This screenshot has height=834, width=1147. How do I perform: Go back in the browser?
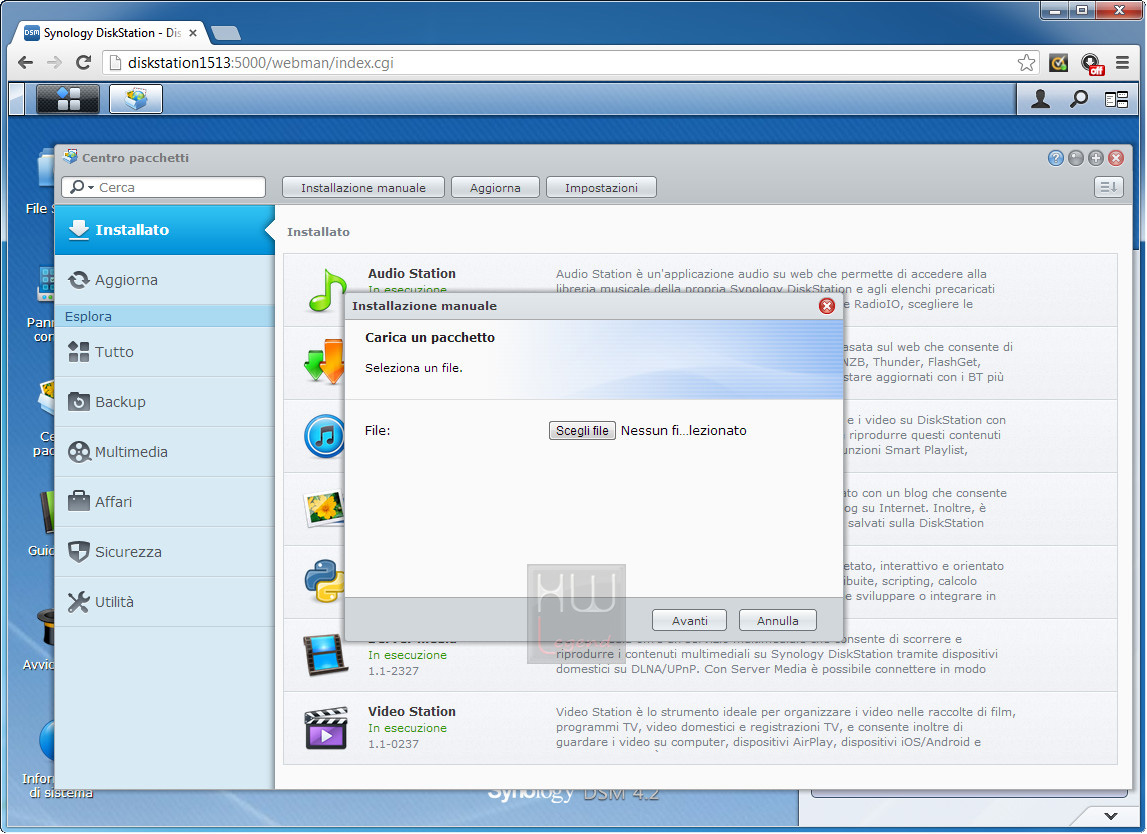pos(26,63)
